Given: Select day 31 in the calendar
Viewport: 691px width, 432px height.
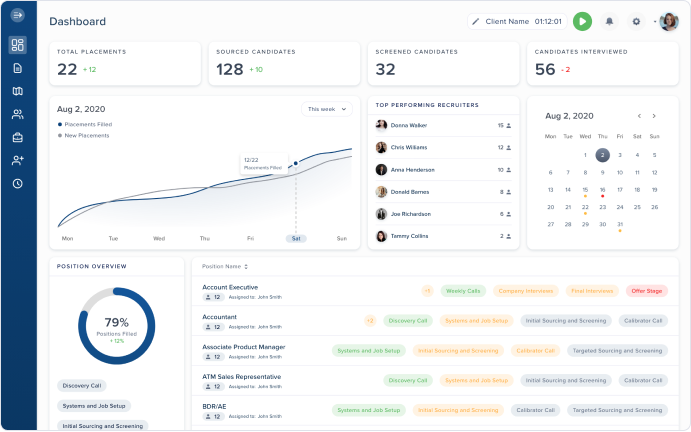Looking at the screenshot, I should pyautogui.click(x=620, y=224).
